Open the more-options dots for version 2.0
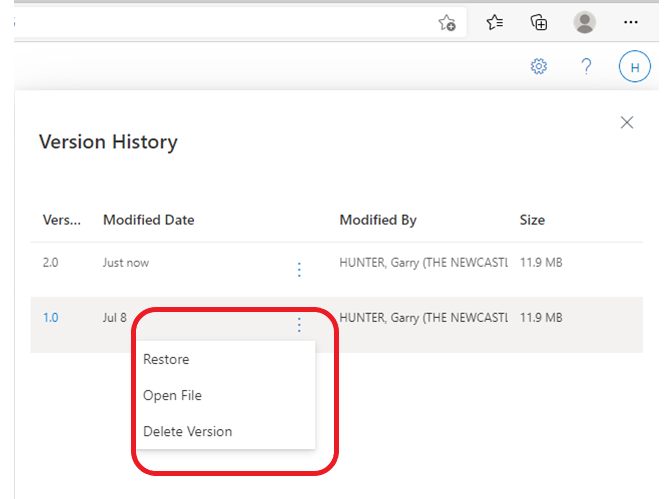 point(299,269)
